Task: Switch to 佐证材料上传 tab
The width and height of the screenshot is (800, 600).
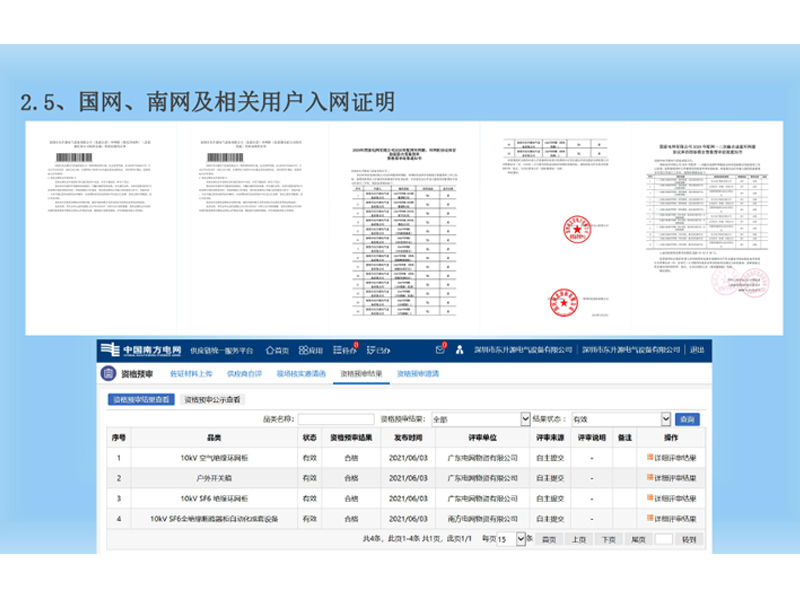Action: pyautogui.click(x=191, y=374)
